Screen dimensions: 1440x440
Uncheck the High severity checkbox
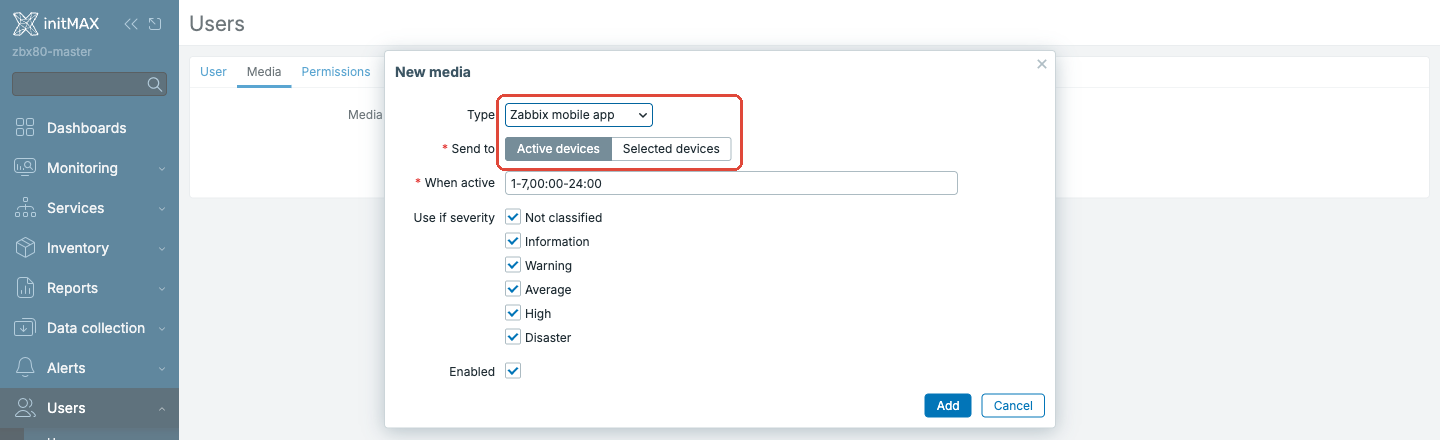(x=513, y=313)
